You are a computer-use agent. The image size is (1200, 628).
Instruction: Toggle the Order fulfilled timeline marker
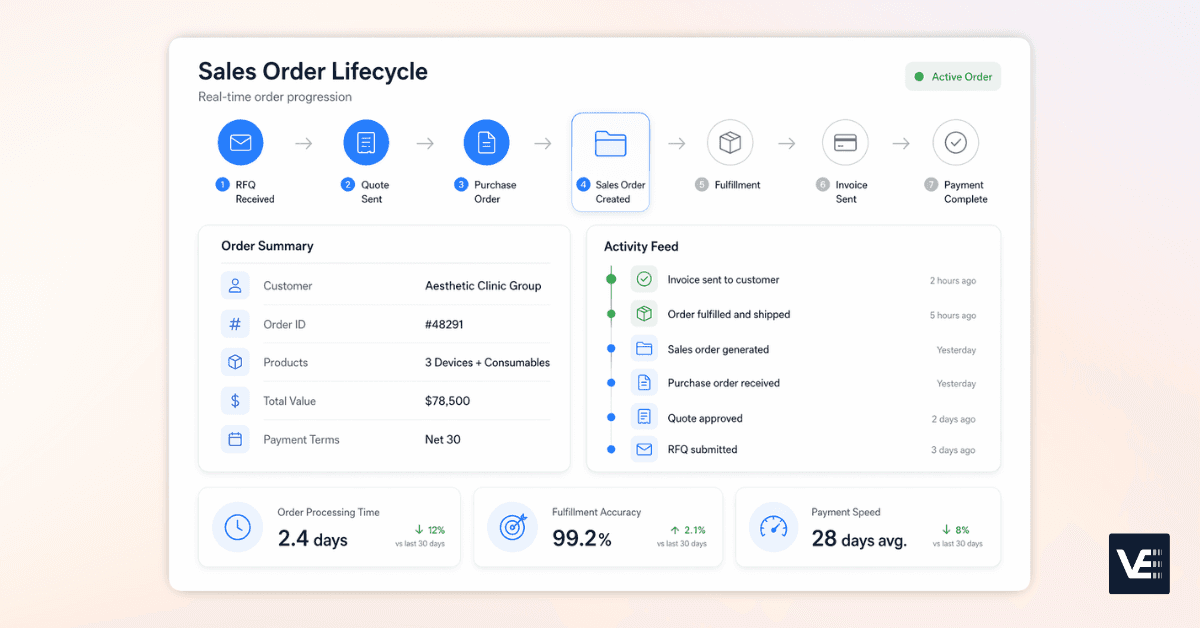click(610, 313)
